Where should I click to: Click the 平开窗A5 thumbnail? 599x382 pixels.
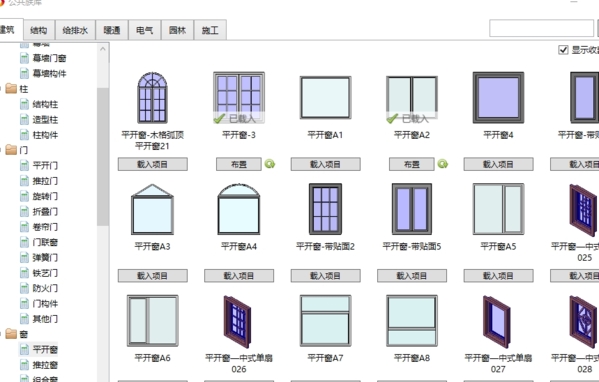498,209
